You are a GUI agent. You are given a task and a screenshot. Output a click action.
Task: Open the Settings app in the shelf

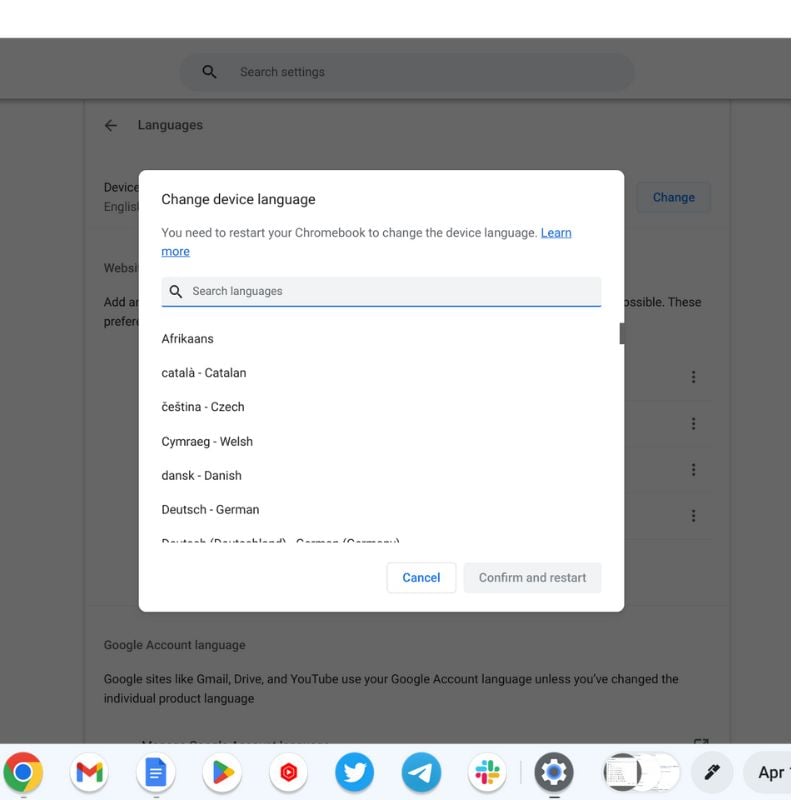(554, 772)
